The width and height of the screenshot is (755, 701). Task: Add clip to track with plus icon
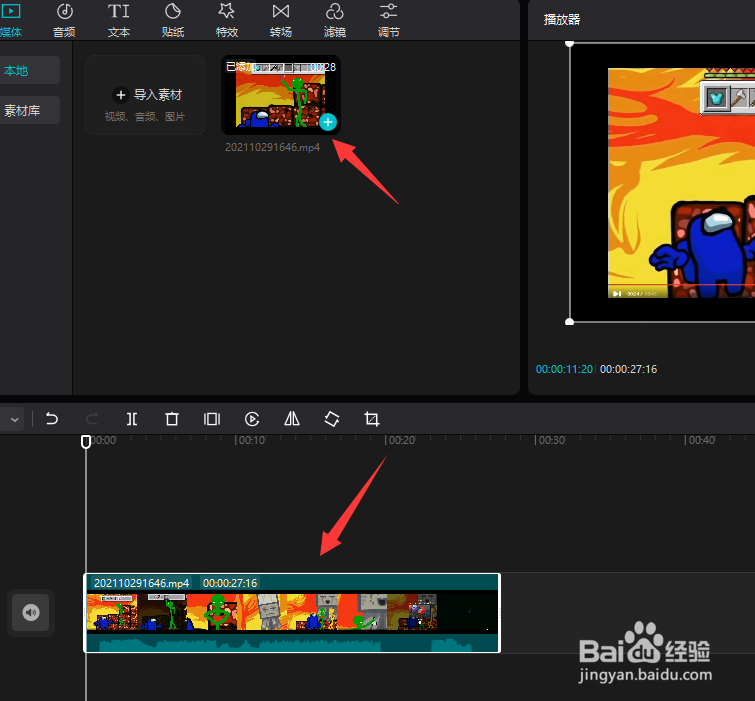pyautogui.click(x=328, y=122)
